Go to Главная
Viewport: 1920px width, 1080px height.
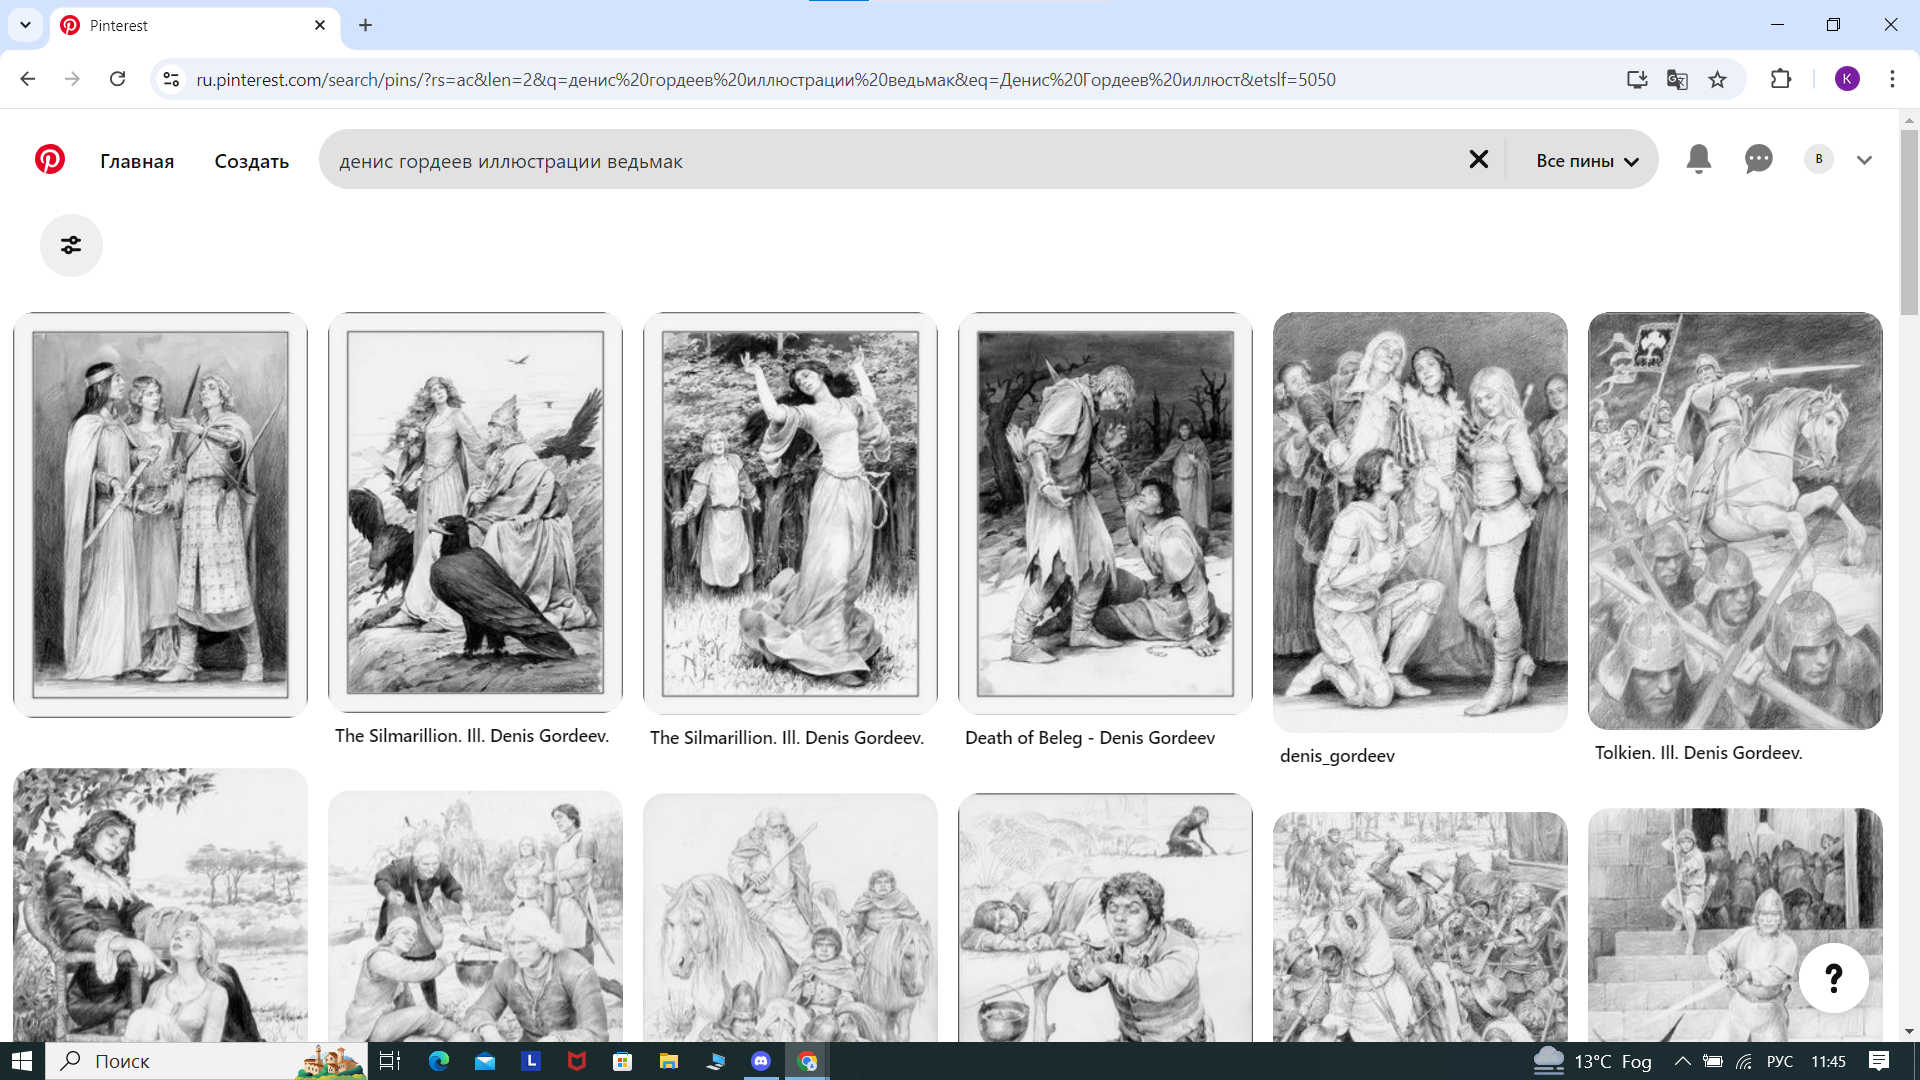click(137, 161)
